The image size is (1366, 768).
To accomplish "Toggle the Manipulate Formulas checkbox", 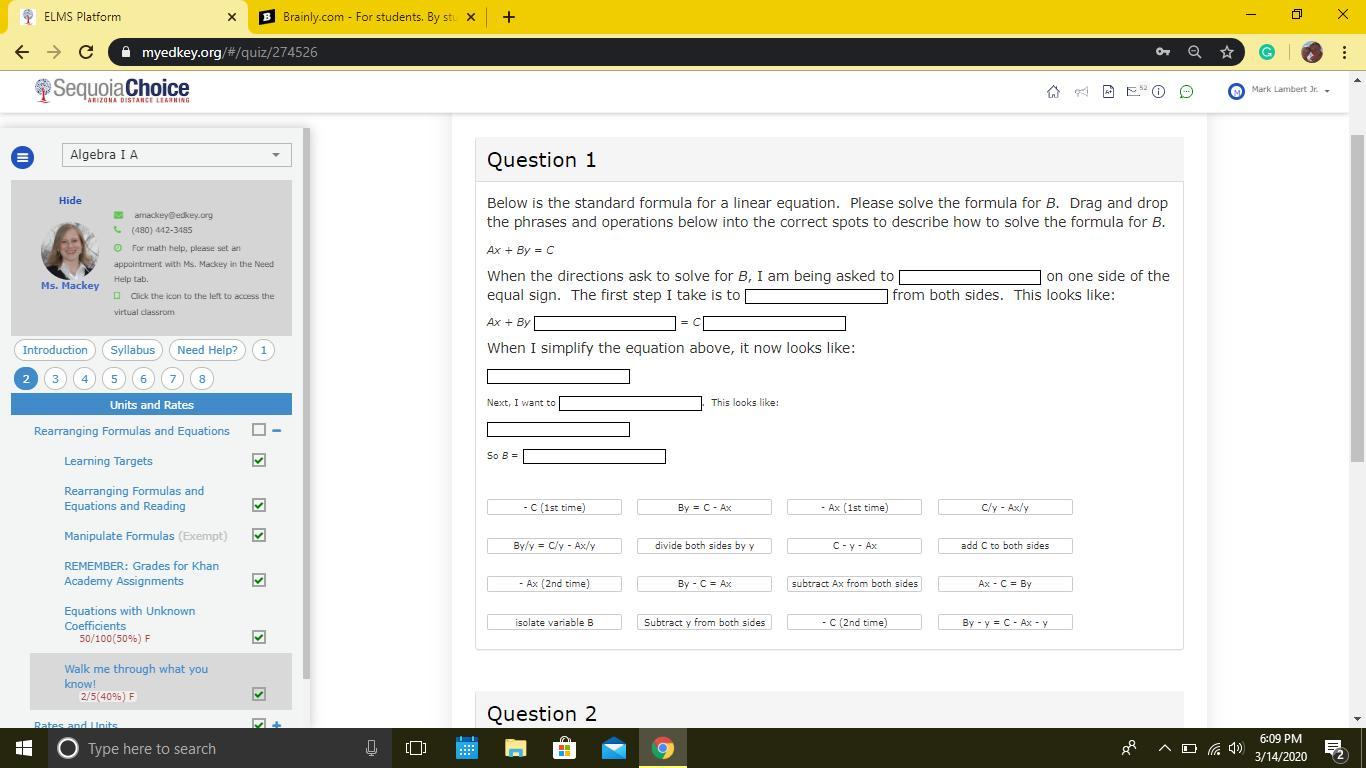I will (259, 536).
